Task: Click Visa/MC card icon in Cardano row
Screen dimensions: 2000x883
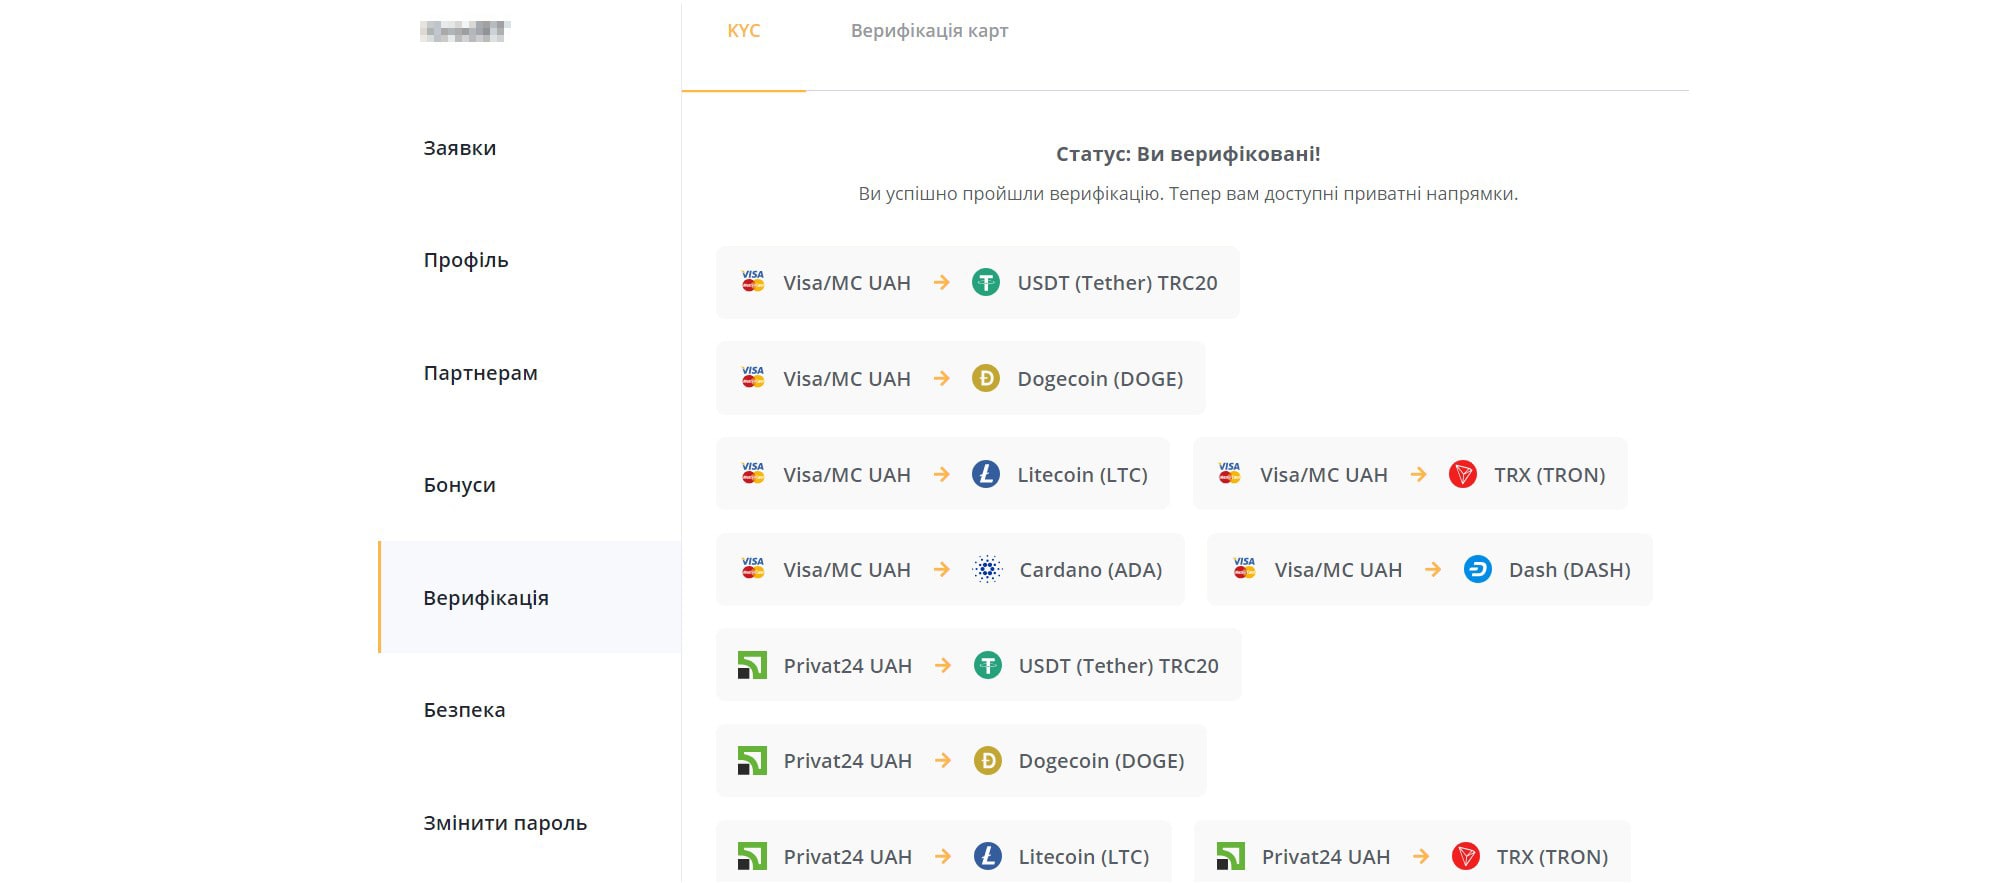Action: click(x=753, y=569)
